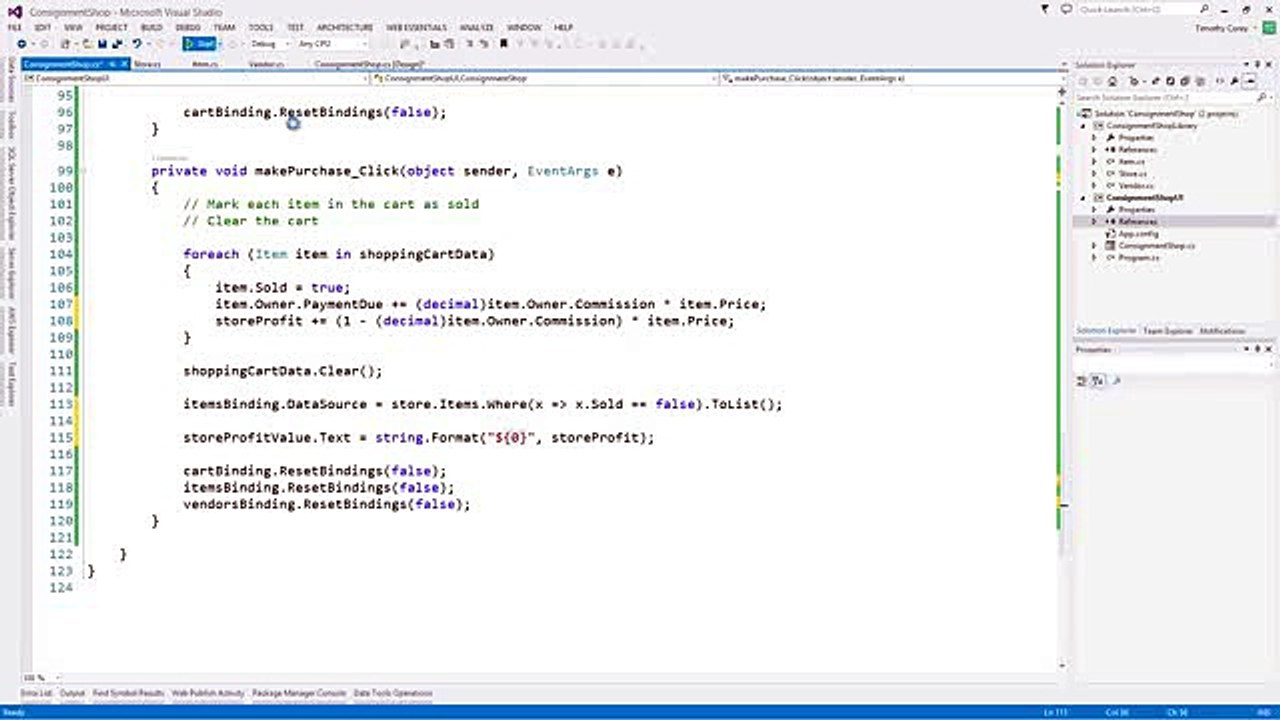The image size is (1280, 720).
Task: Undo the last action in toolbar
Action: (136, 44)
